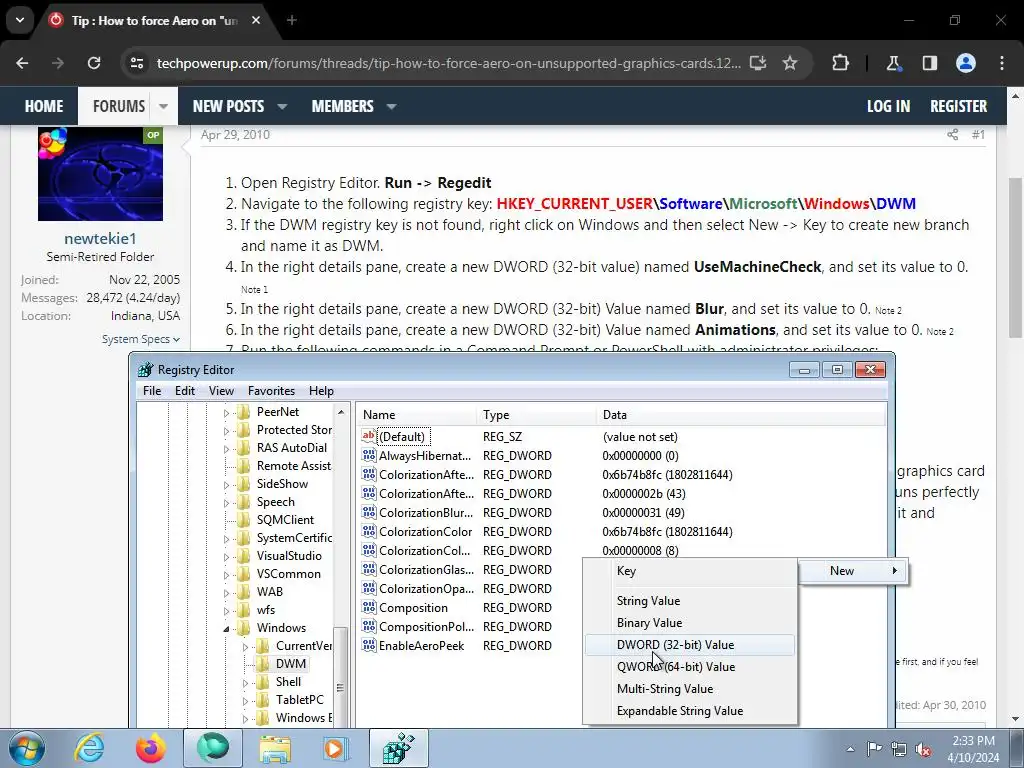This screenshot has width=1024, height=768.
Task: Bookmark this page with star icon
Action: coord(790,63)
